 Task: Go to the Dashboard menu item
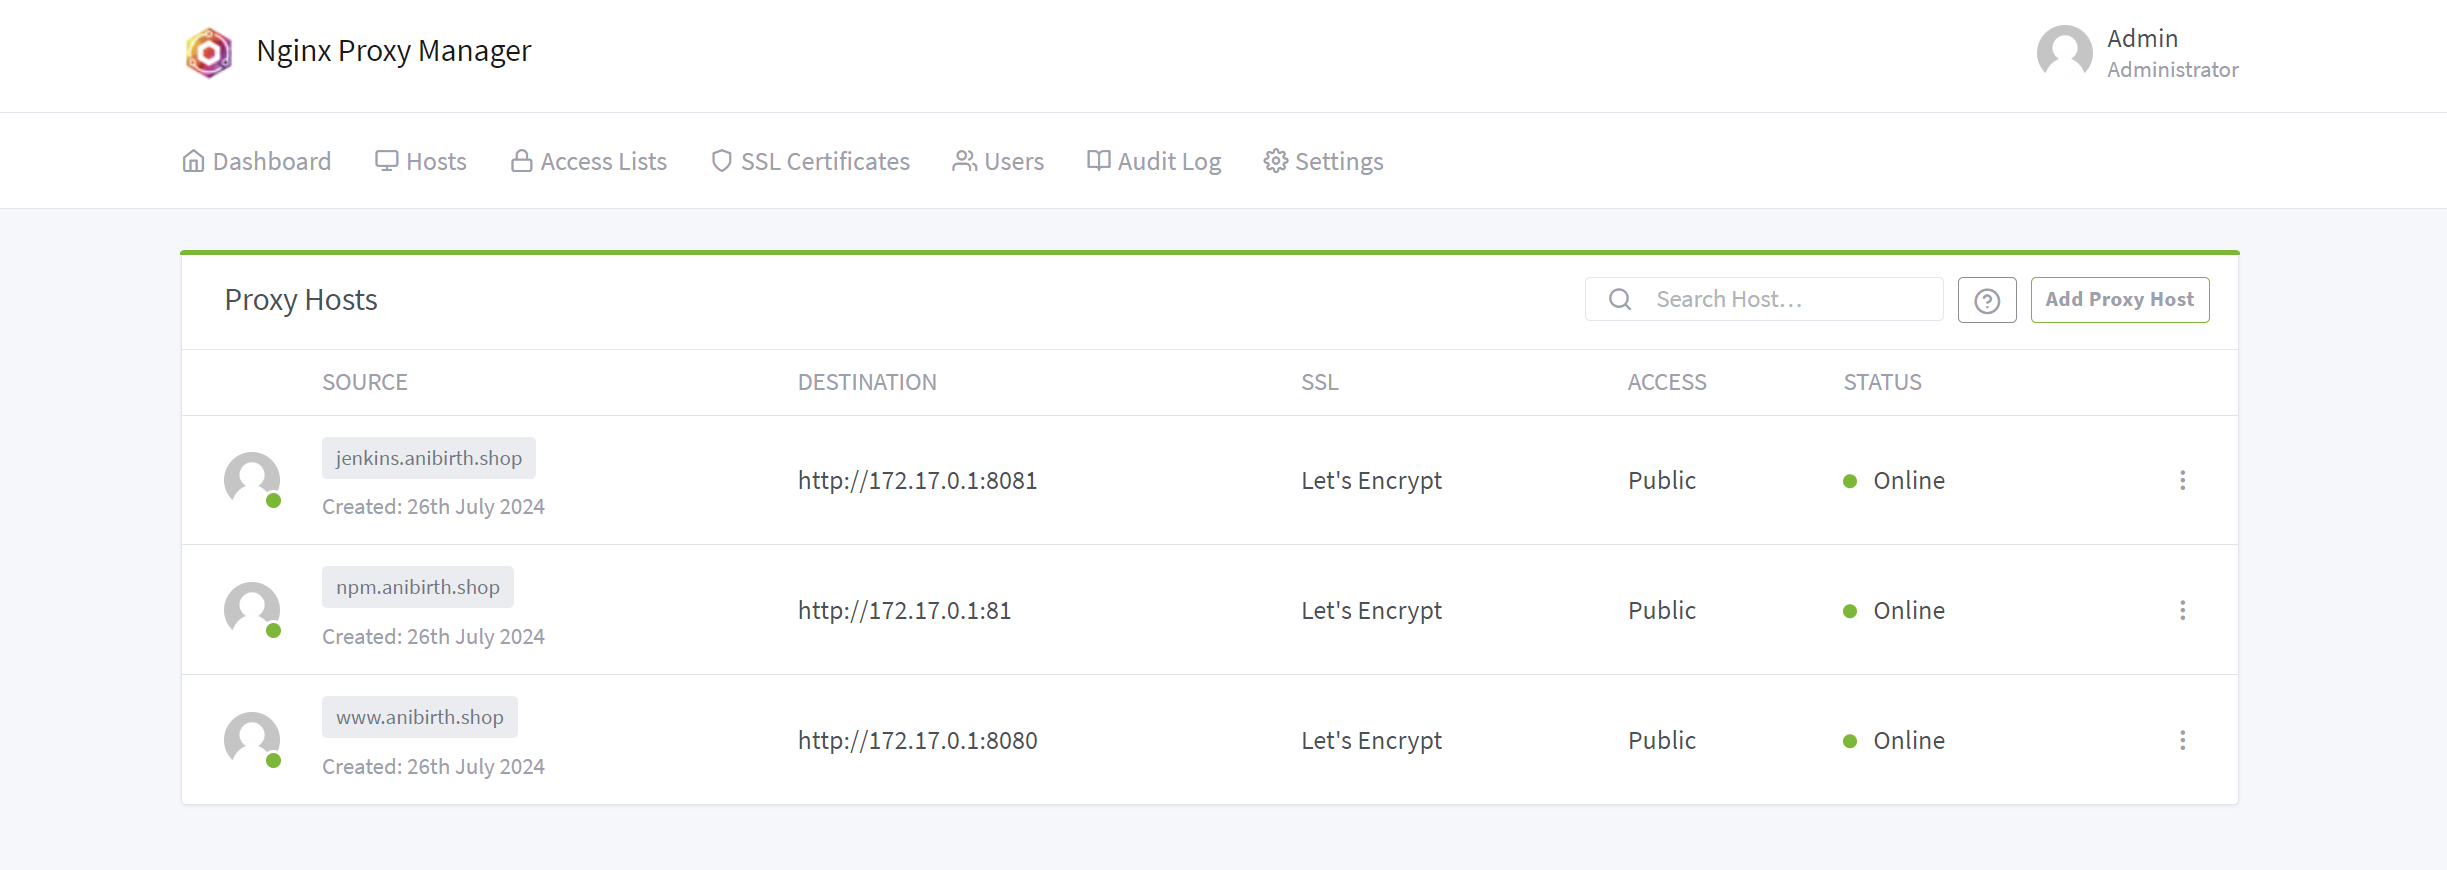[x=256, y=161]
